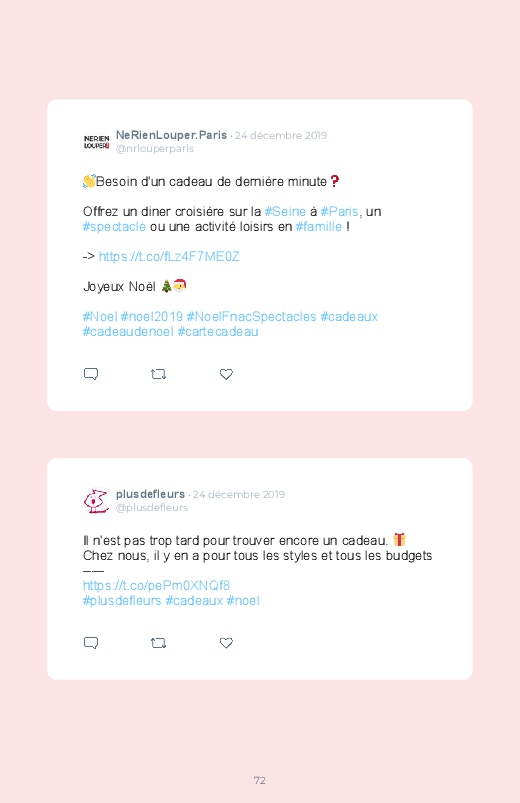Click reply icon on NeRienLouper.Paris tweet
This screenshot has width=520, height=803.
pos(91,374)
